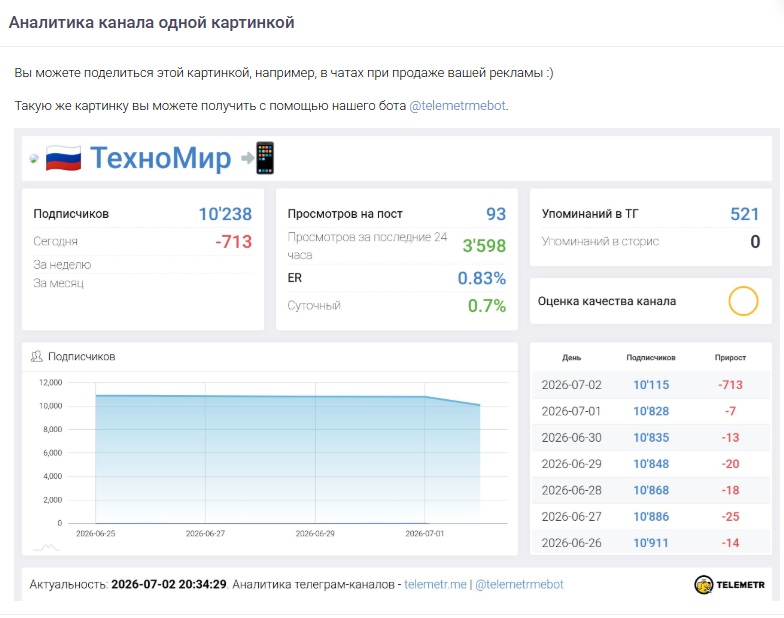Viewport: 784px width, 618px height.
Task: Click the Russian flag emoji in title
Action: pos(64,158)
